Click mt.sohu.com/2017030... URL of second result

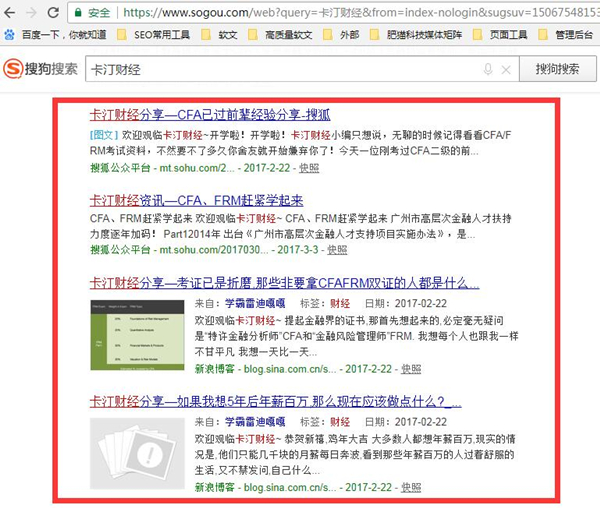(214, 249)
